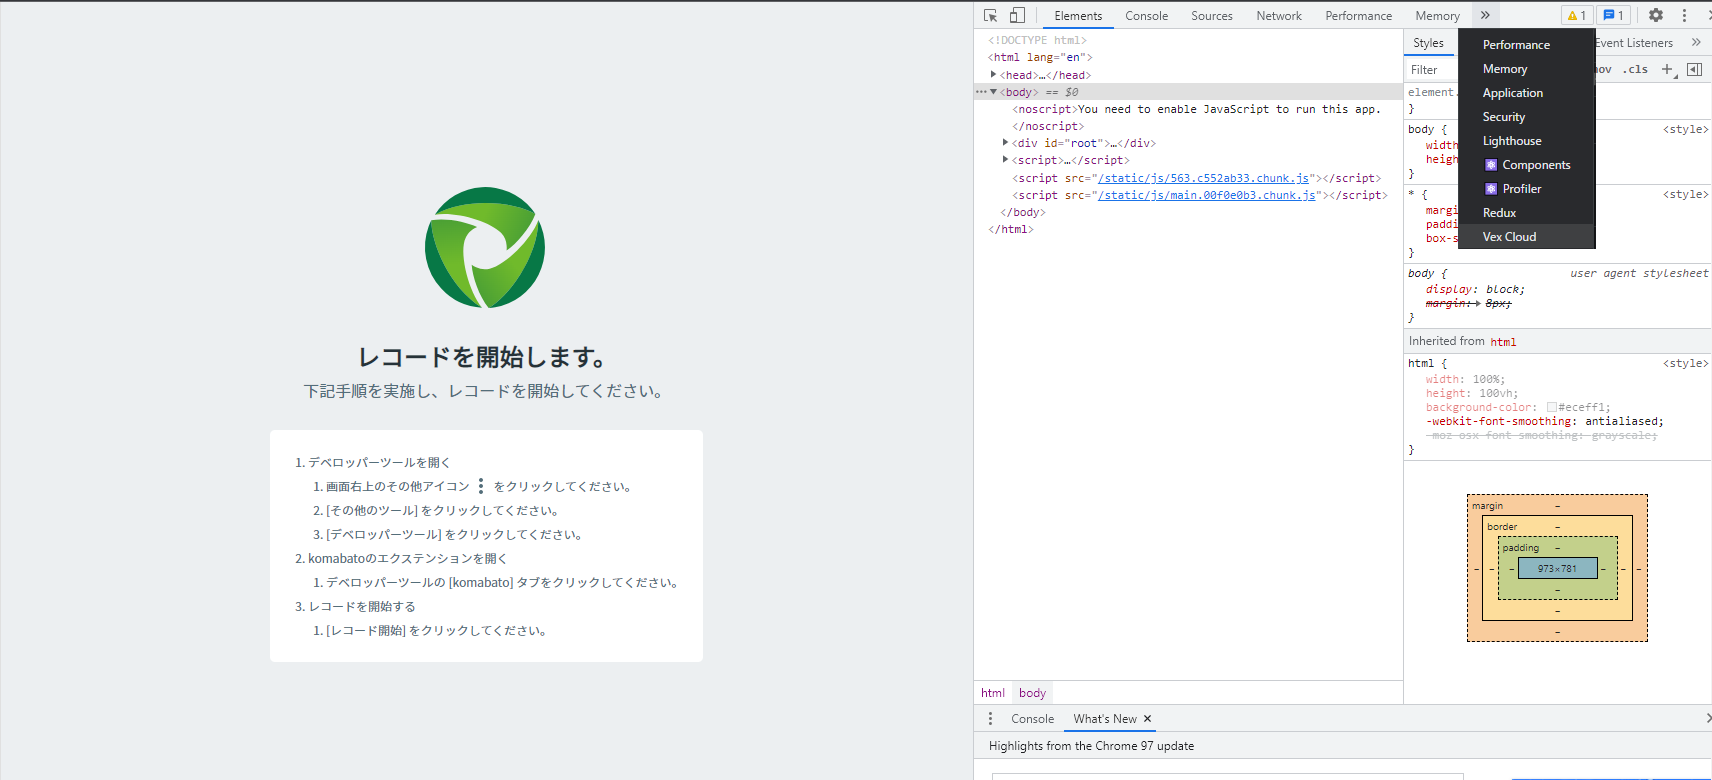Toggle the device toolbar icon

click(x=1017, y=15)
